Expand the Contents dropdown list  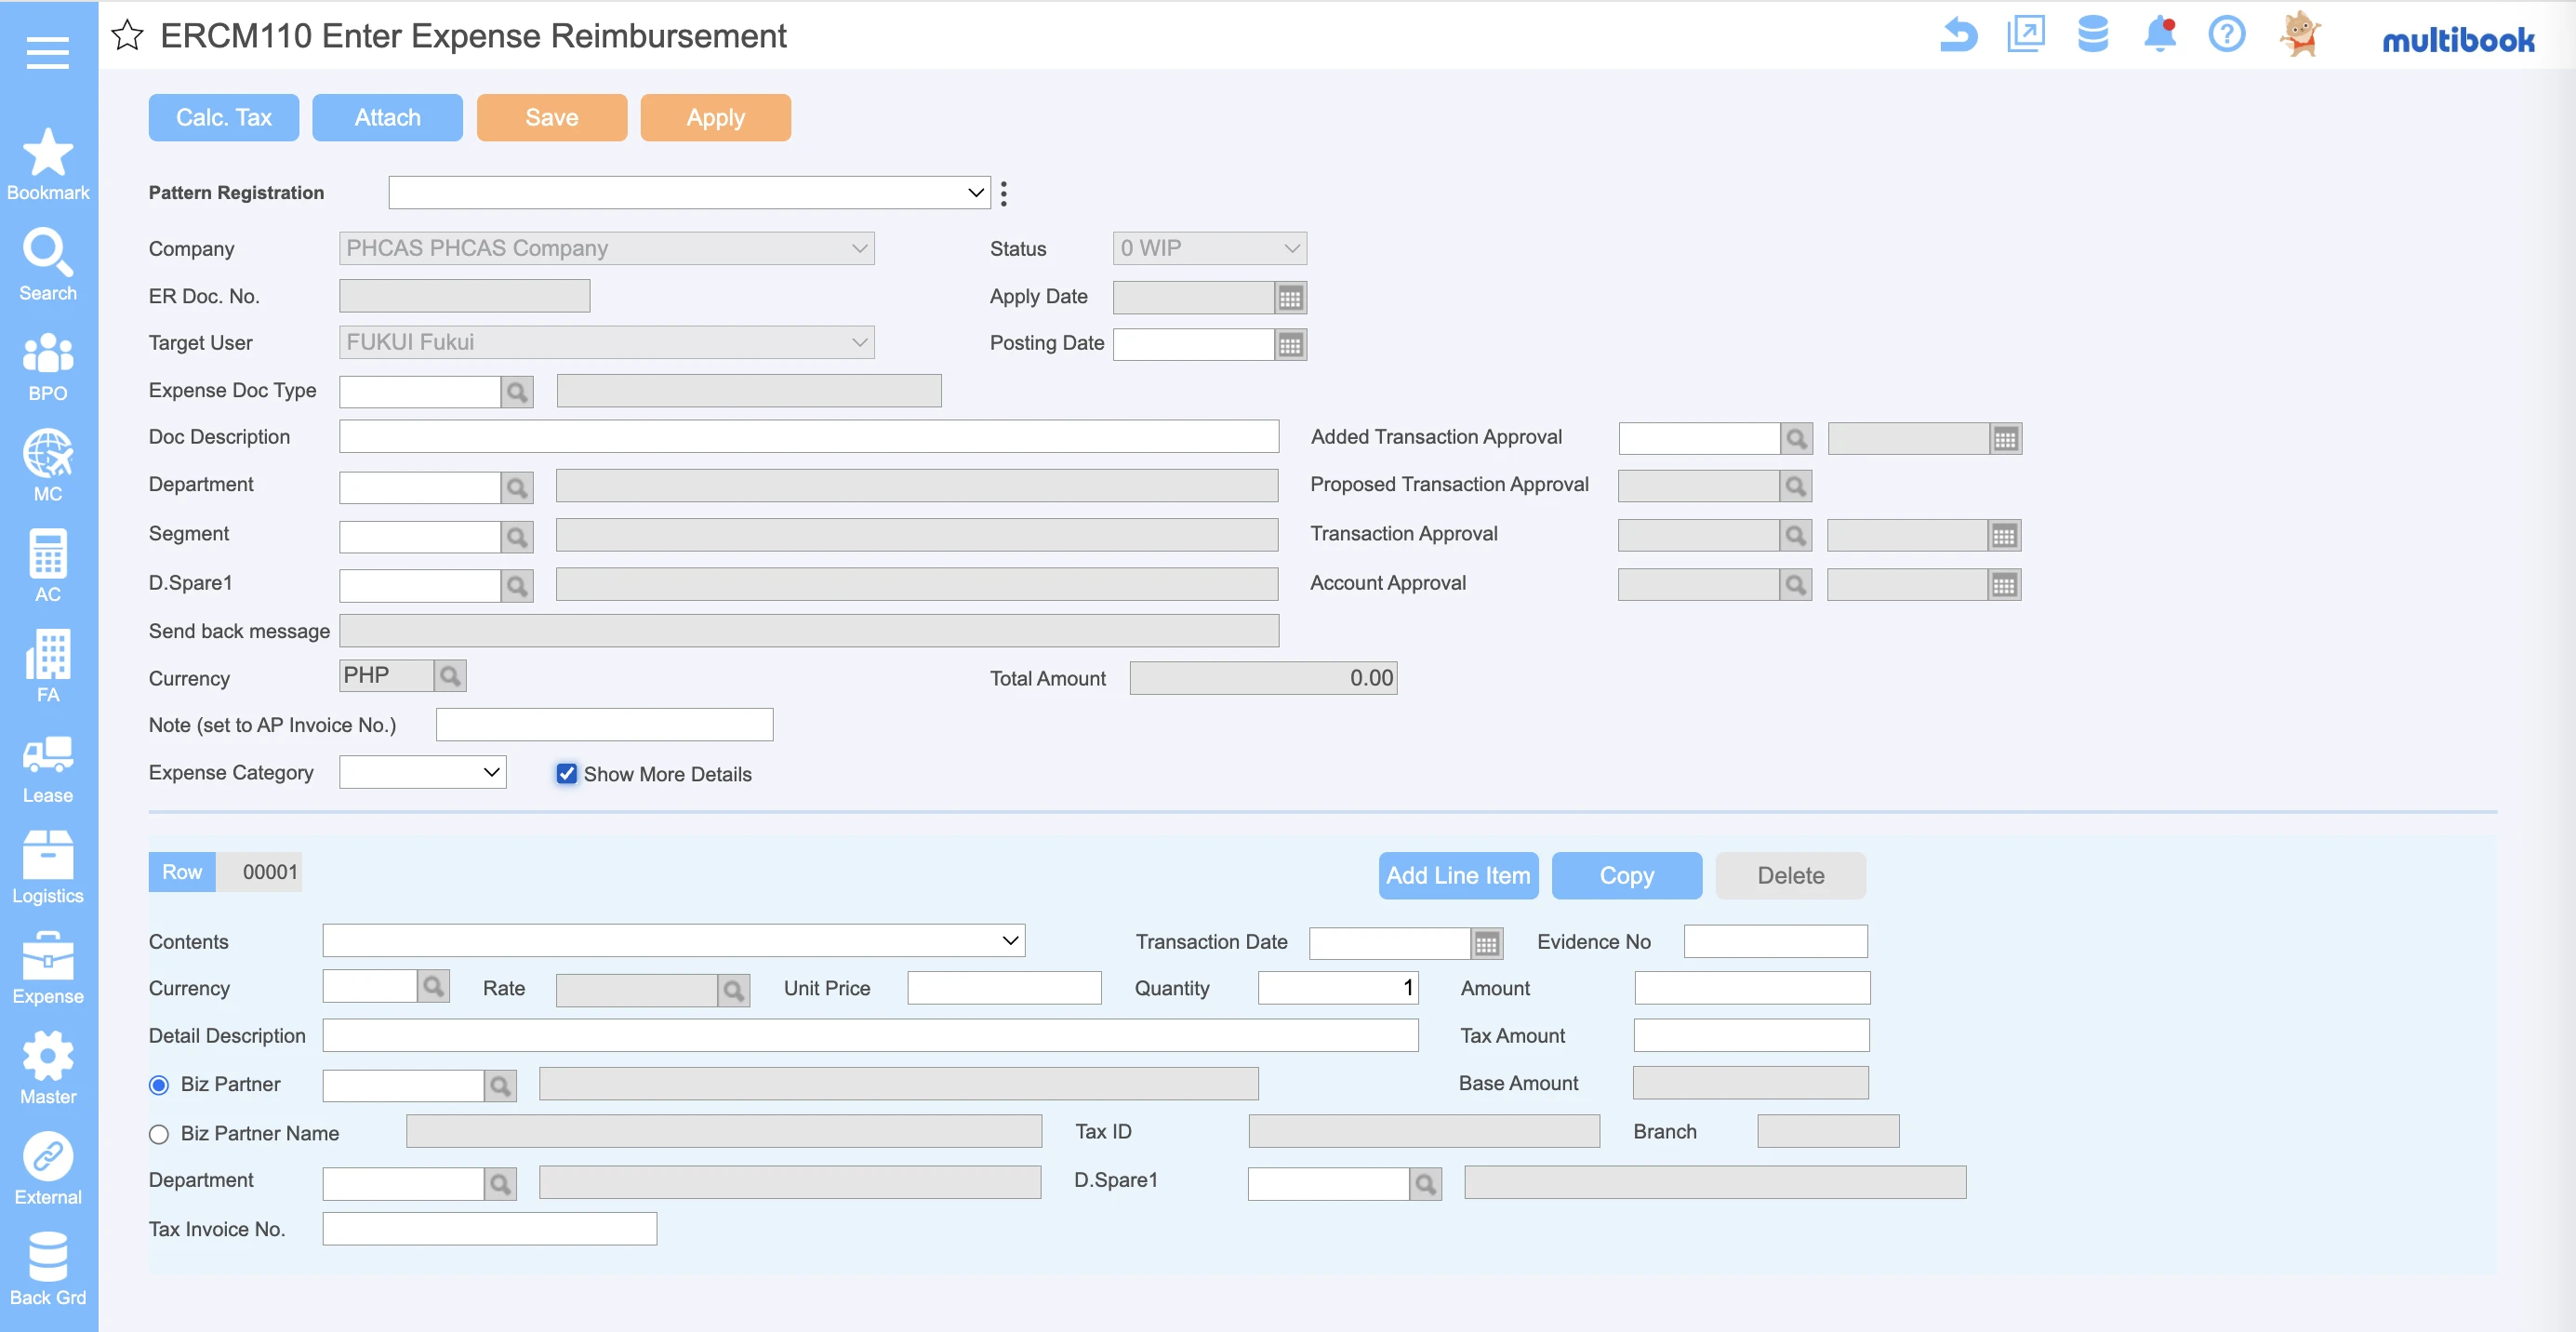click(x=673, y=941)
